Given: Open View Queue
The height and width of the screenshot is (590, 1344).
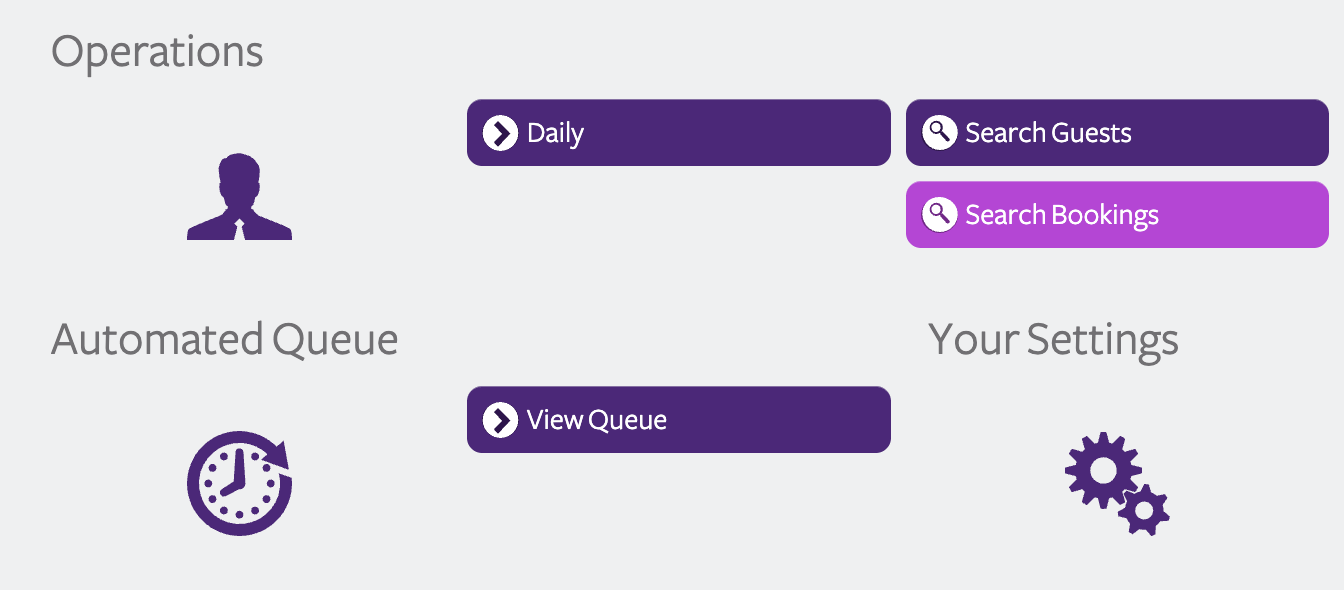Looking at the screenshot, I should [x=678, y=420].
